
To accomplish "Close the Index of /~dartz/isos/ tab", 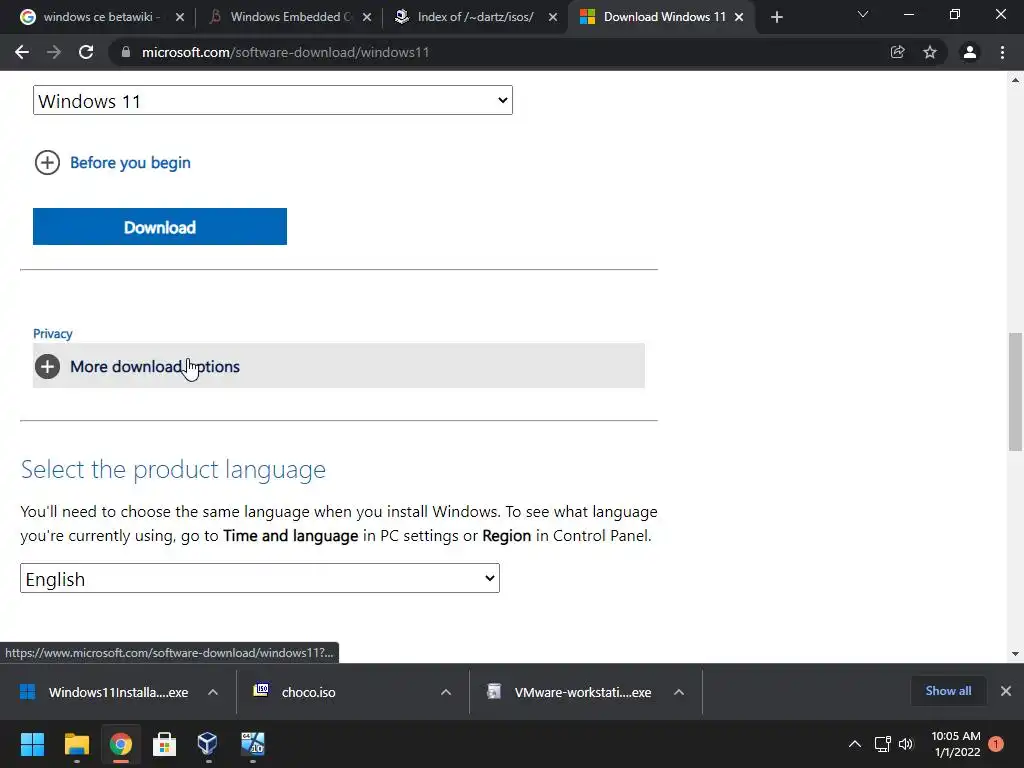I will [x=553, y=17].
